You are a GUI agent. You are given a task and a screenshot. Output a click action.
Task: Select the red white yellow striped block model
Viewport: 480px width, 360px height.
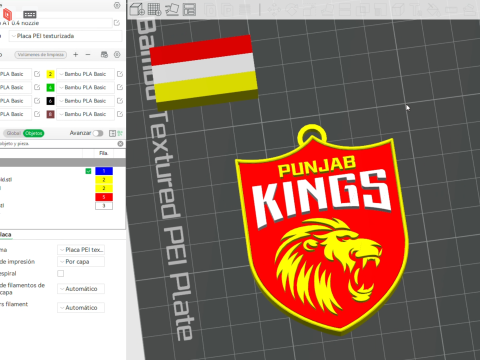203,72
